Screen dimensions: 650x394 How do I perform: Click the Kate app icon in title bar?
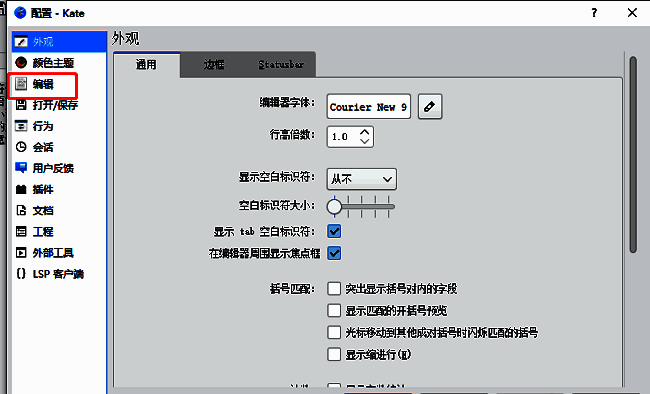click(20, 13)
